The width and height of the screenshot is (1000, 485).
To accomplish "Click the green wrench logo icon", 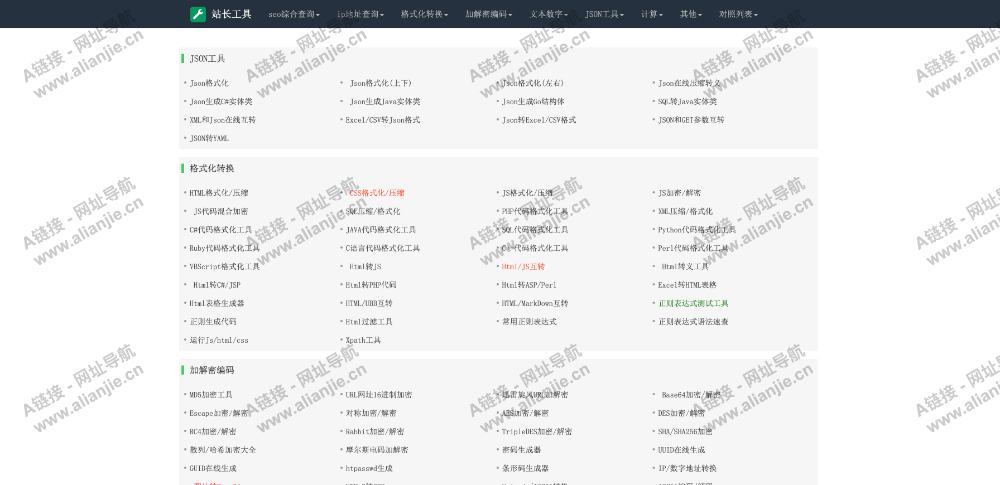I will pos(198,14).
